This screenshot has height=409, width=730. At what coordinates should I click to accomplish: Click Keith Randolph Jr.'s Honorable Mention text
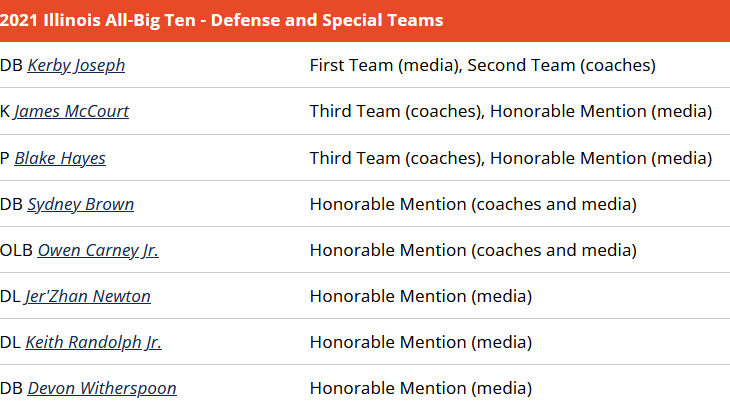[x=420, y=342]
